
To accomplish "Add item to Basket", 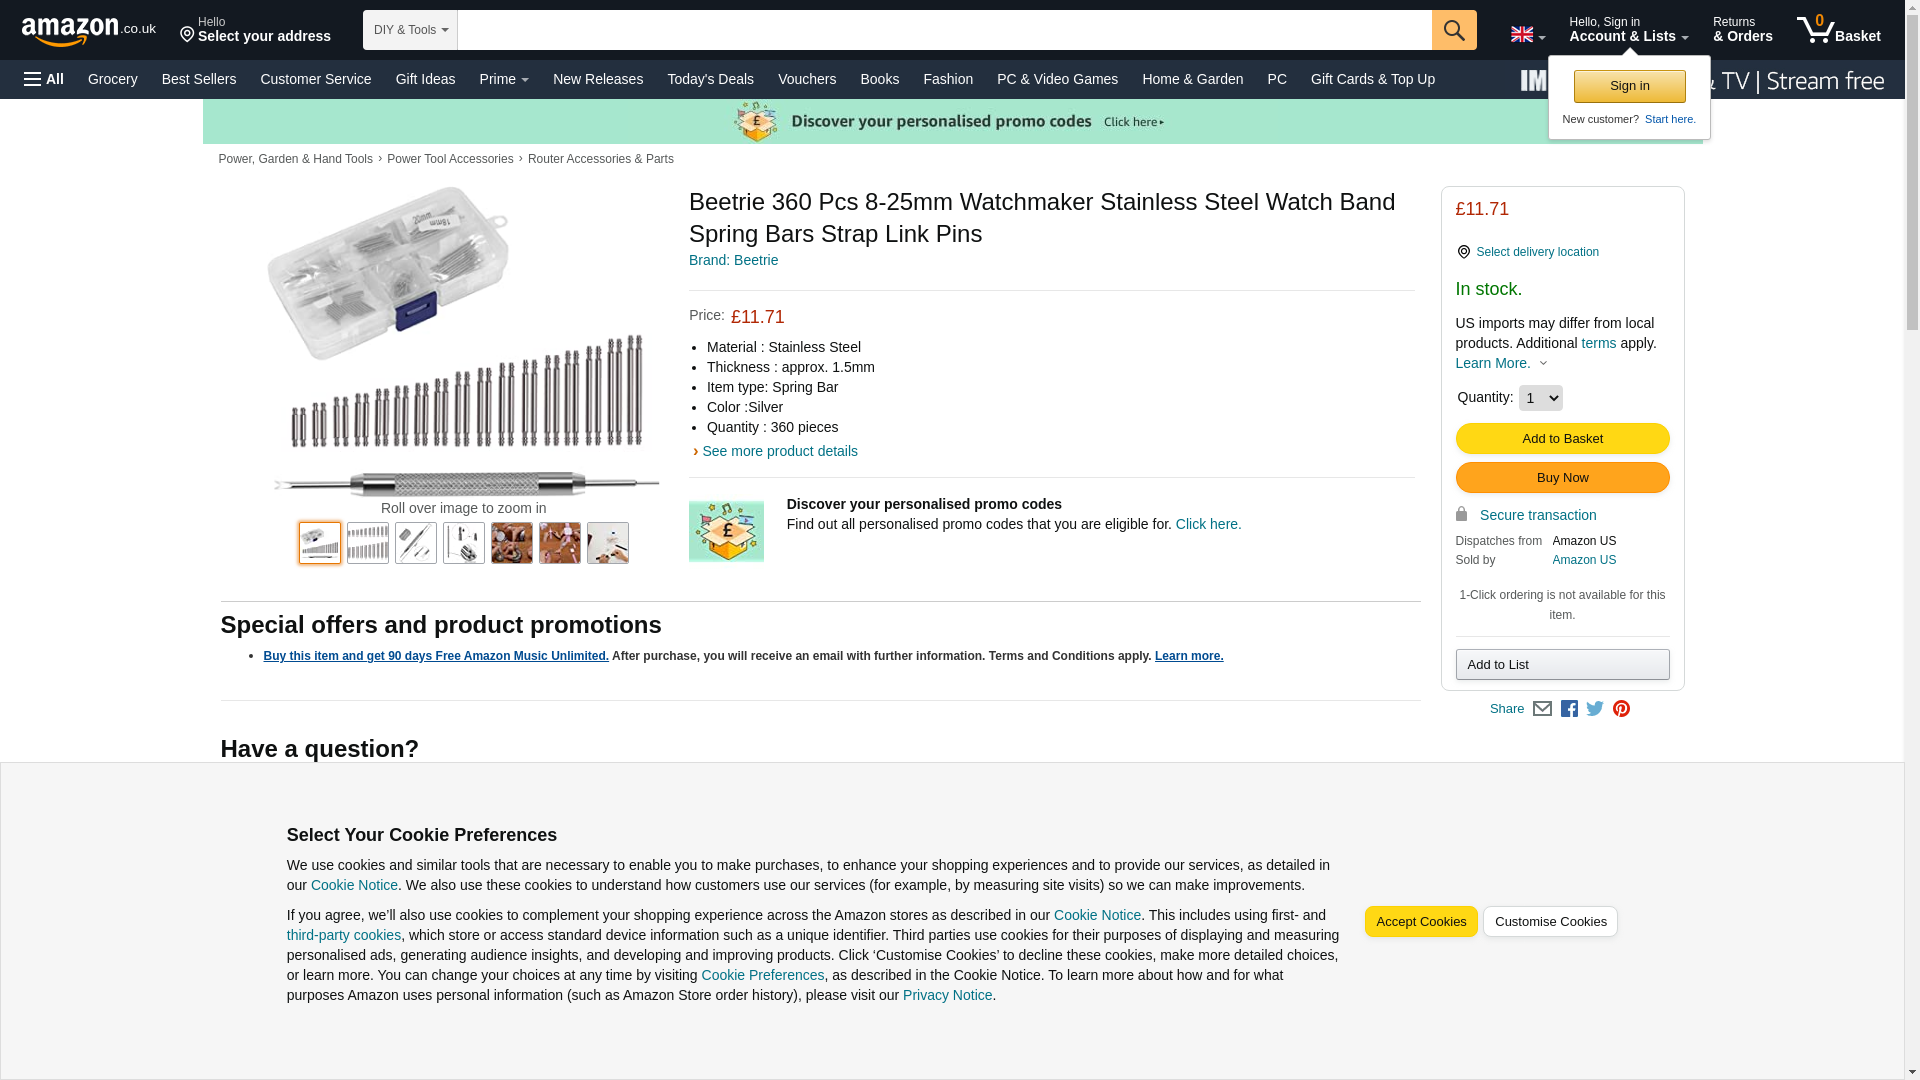I will point(1562,439).
